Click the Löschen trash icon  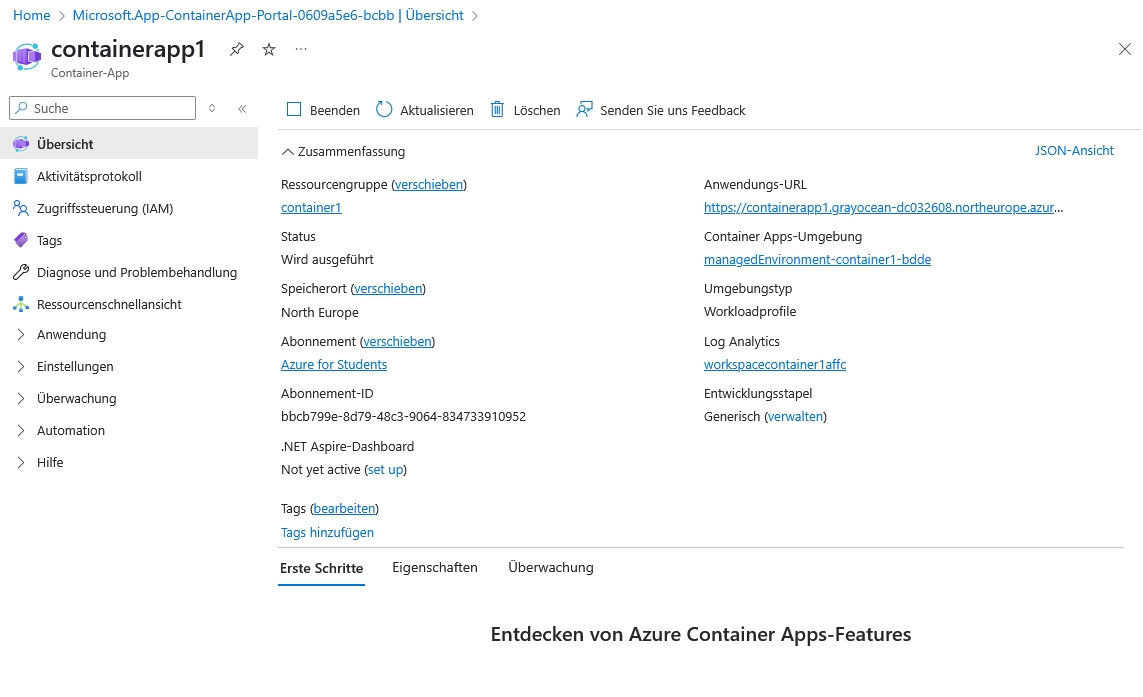497,110
